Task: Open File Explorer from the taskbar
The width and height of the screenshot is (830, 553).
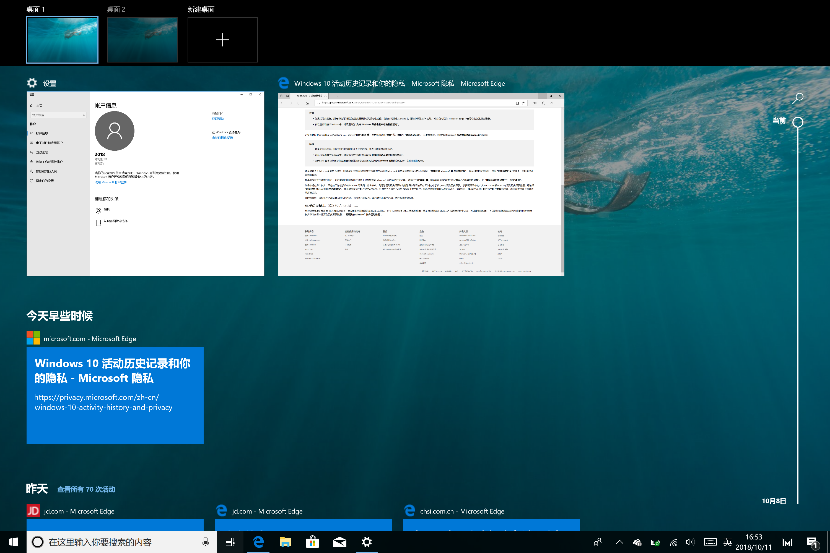Action: 285,542
